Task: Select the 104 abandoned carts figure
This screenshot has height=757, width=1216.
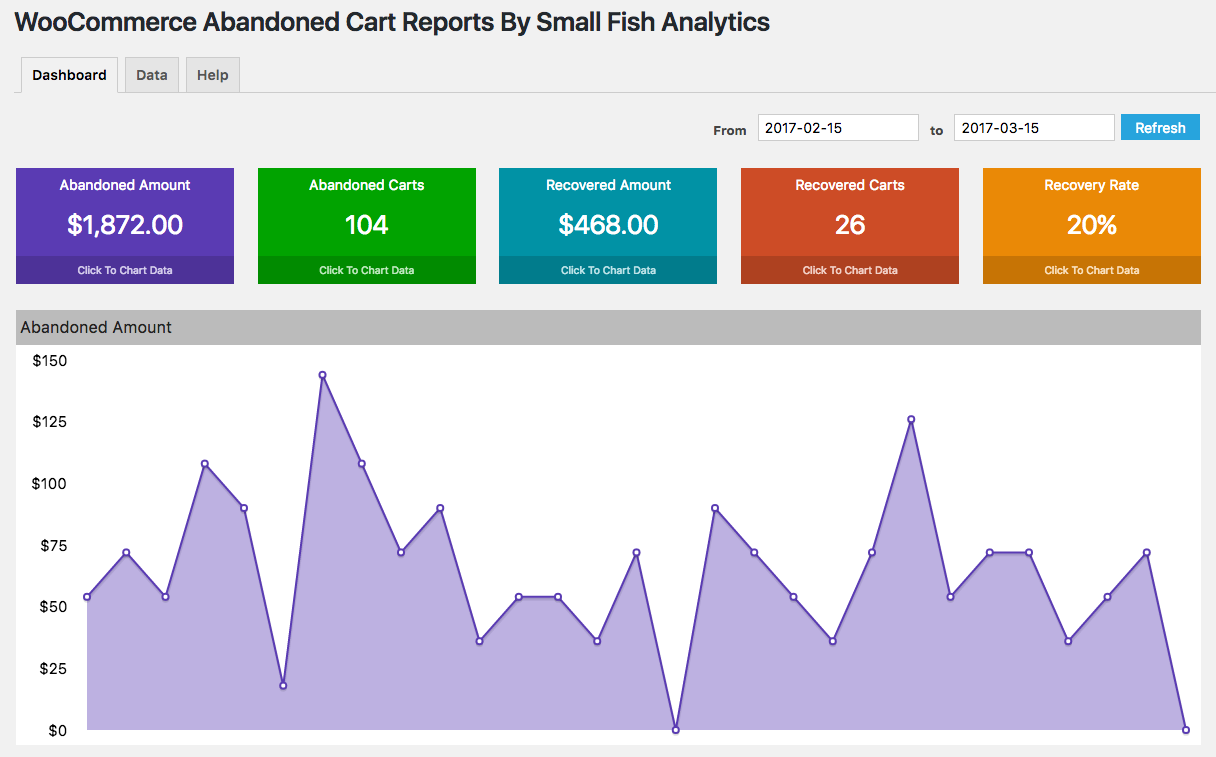Action: pos(366,225)
